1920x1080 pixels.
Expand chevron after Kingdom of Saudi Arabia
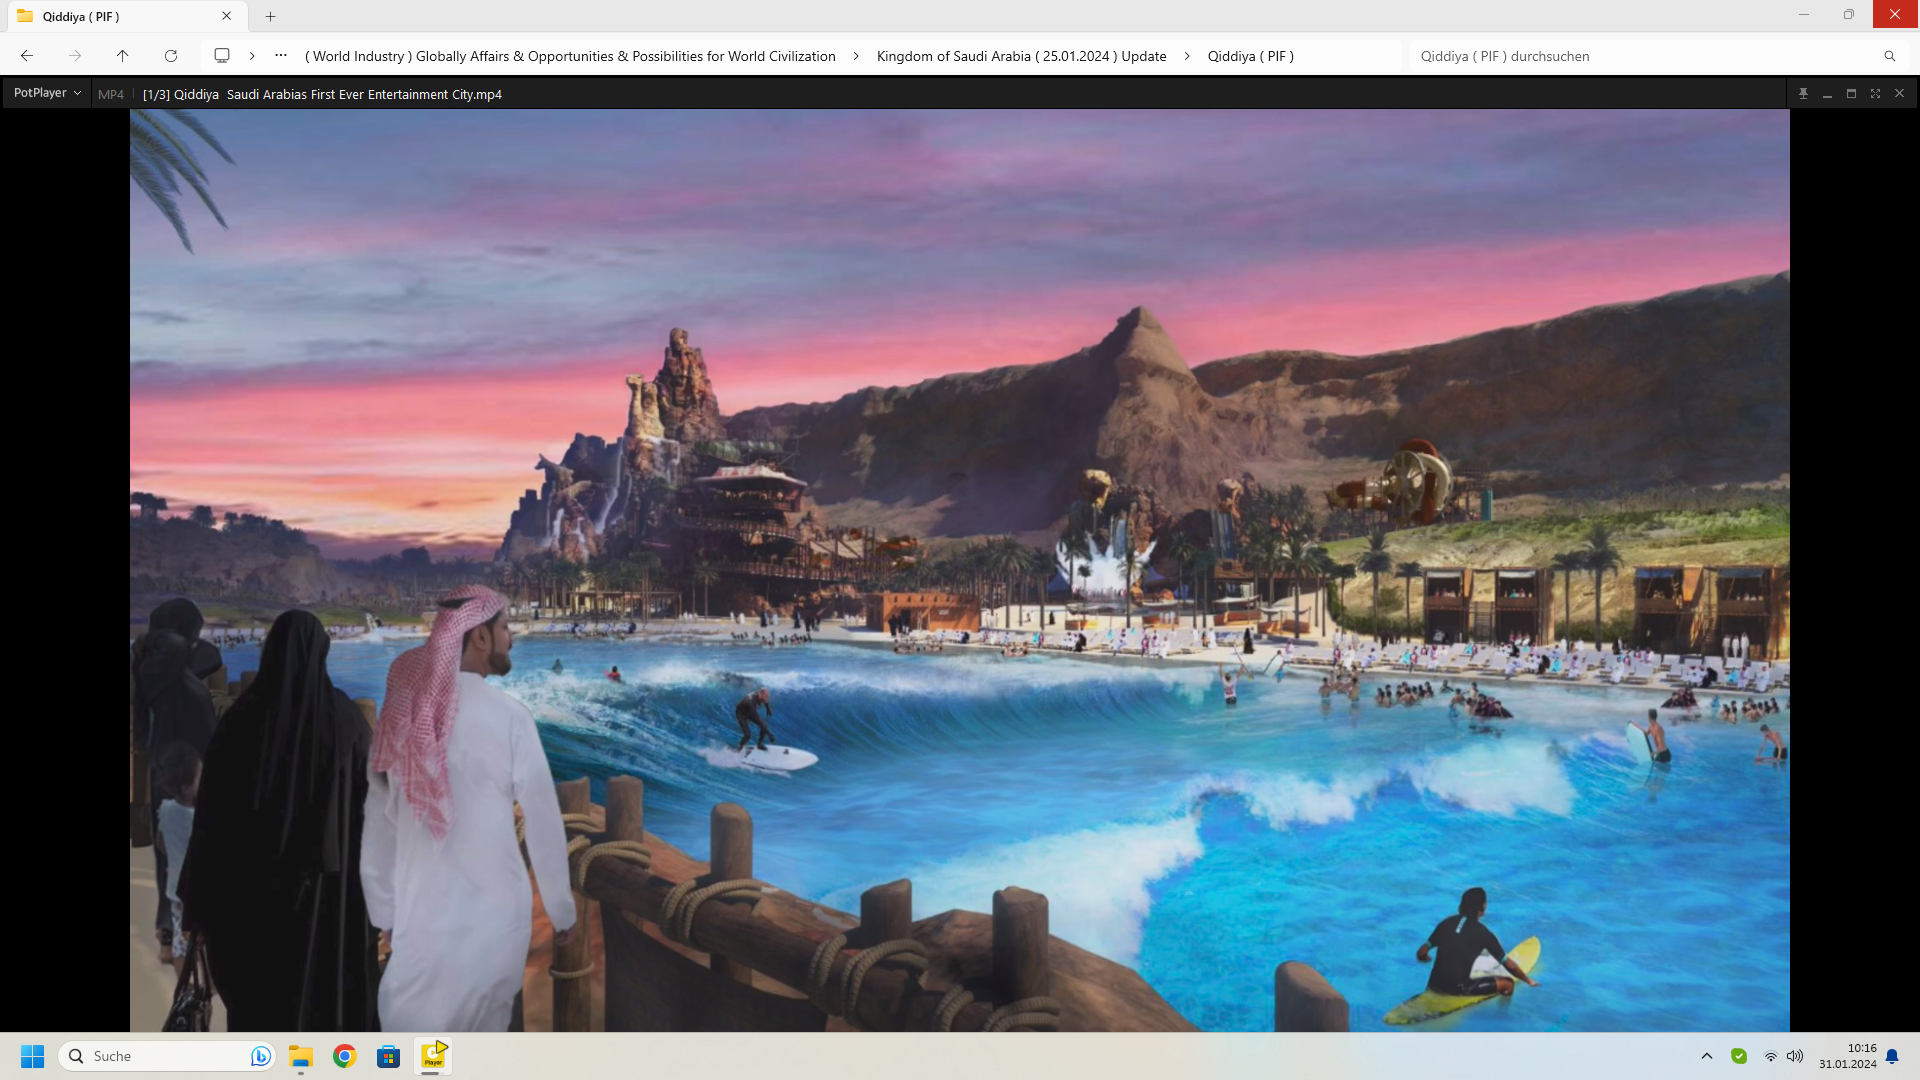[x=1187, y=56]
